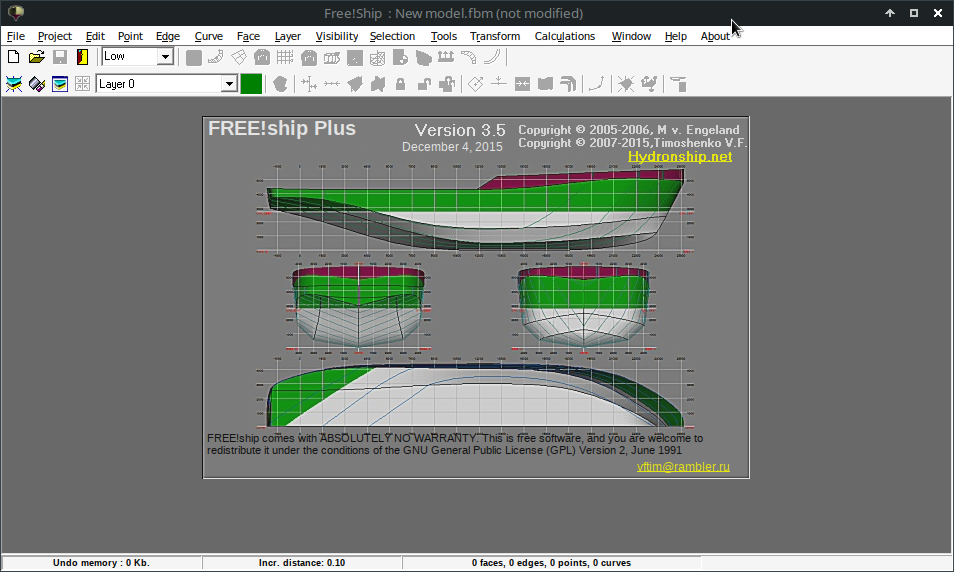Click the colored hull with blue rays layer icon
The image size is (954, 572).
pyautogui.click(x=13, y=84)
